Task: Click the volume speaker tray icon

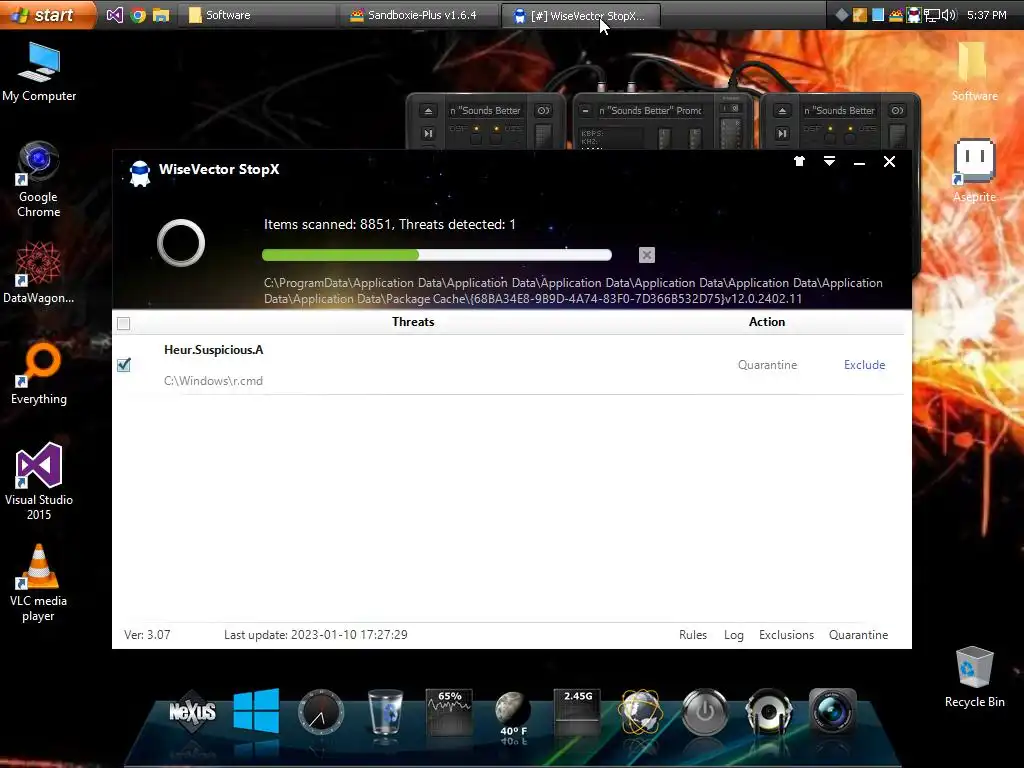Action: [x=949, y=15]
